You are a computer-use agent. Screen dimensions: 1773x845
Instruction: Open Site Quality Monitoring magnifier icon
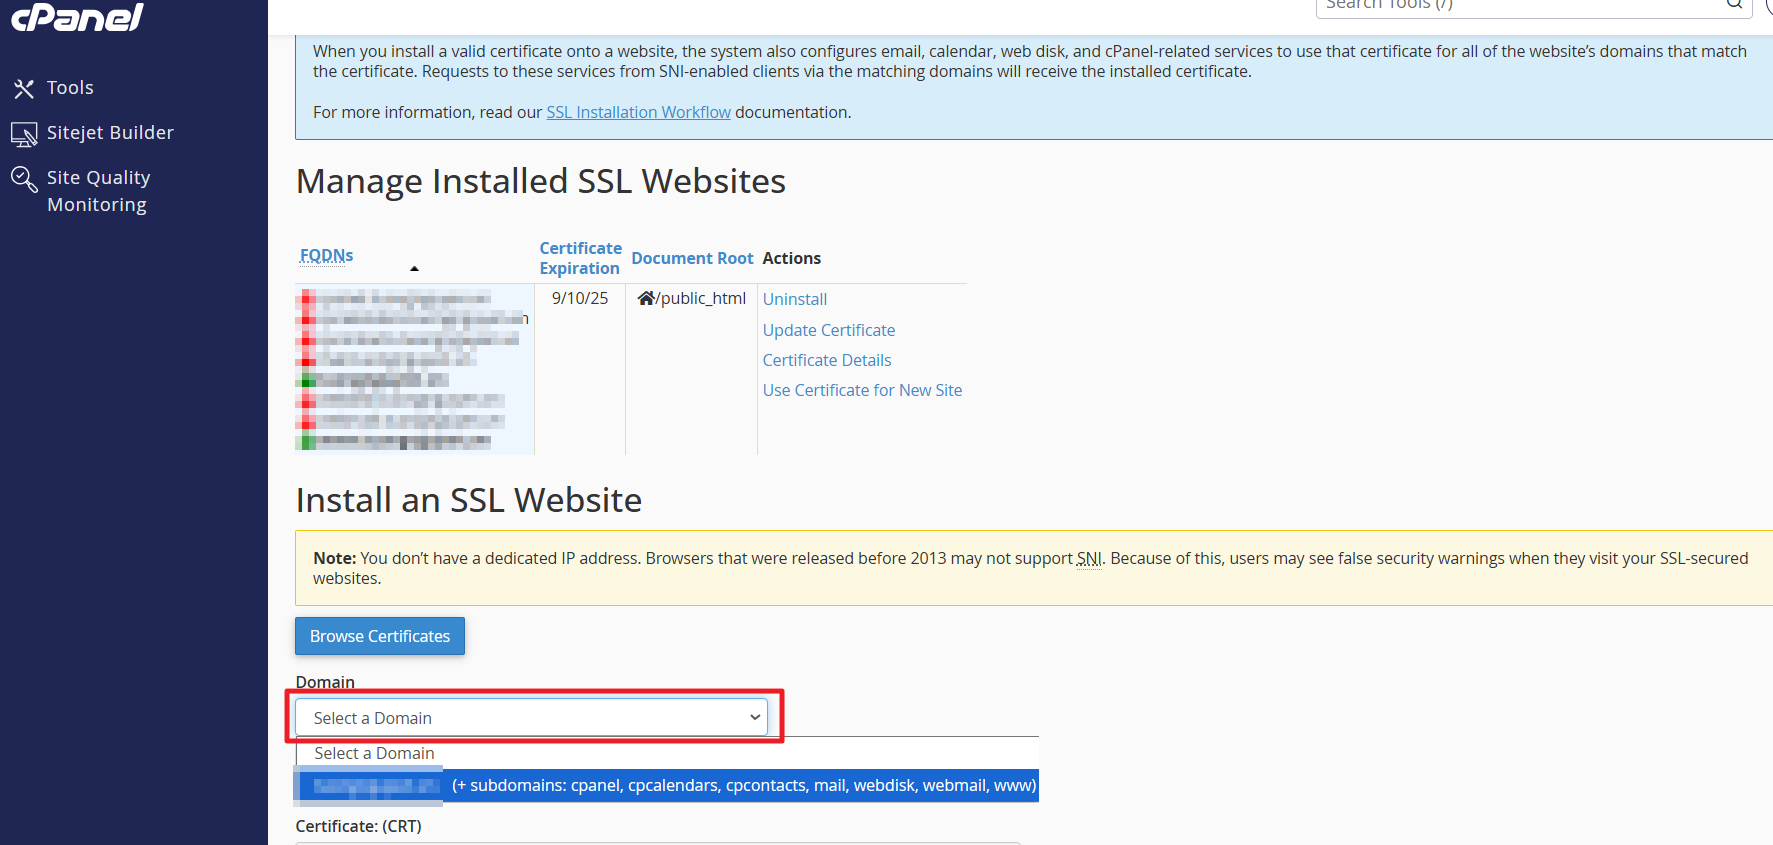point(24,179)
